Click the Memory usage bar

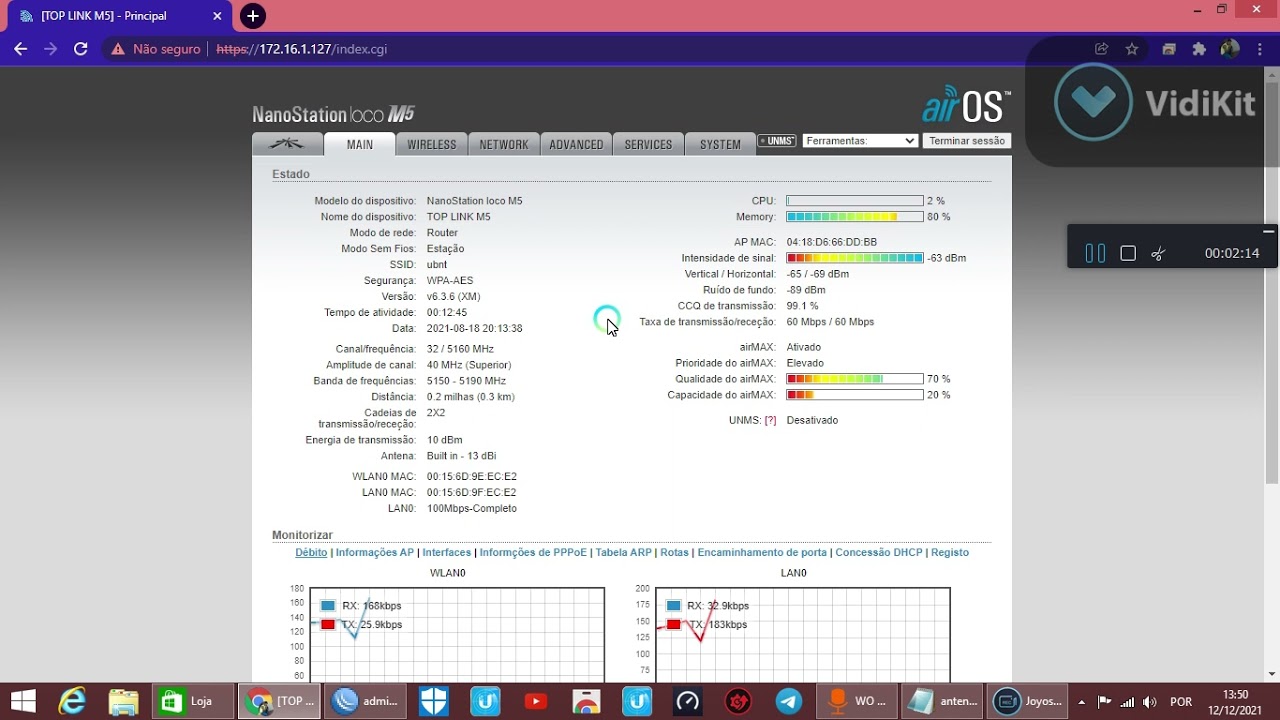pyautogui.click(x=855, y=217)
